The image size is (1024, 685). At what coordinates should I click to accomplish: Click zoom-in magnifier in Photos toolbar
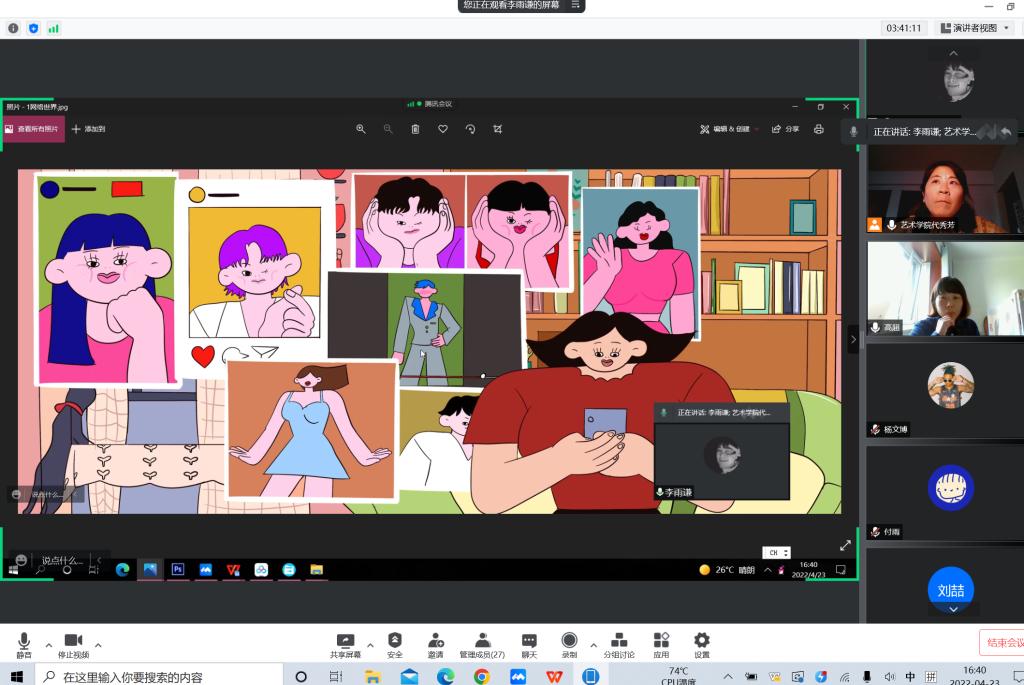click(x=360, y=129)
